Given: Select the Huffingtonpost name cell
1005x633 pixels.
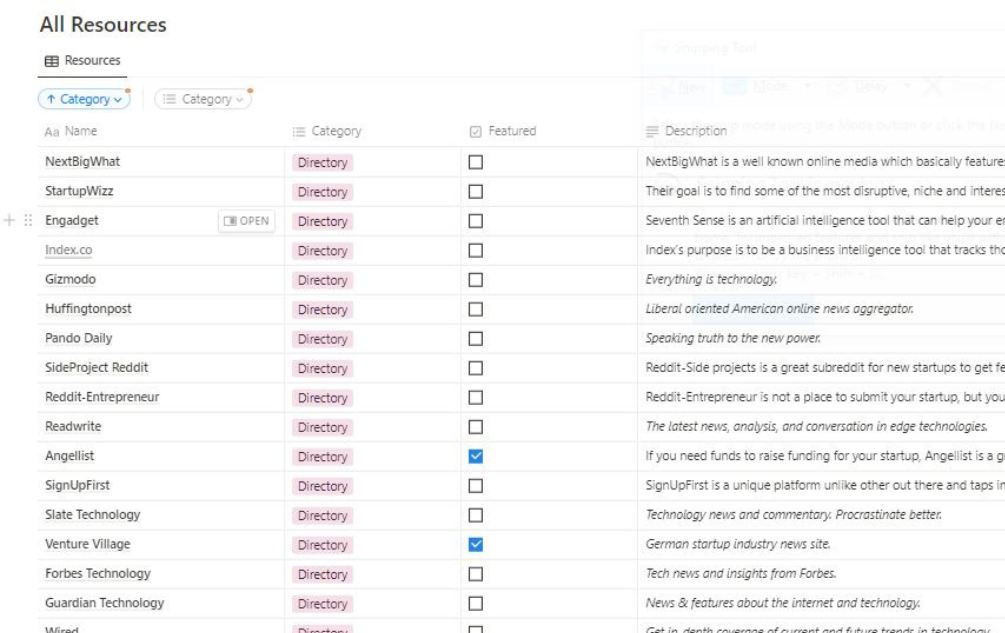Looking at the screenshot, I should [x=161, y=309].
